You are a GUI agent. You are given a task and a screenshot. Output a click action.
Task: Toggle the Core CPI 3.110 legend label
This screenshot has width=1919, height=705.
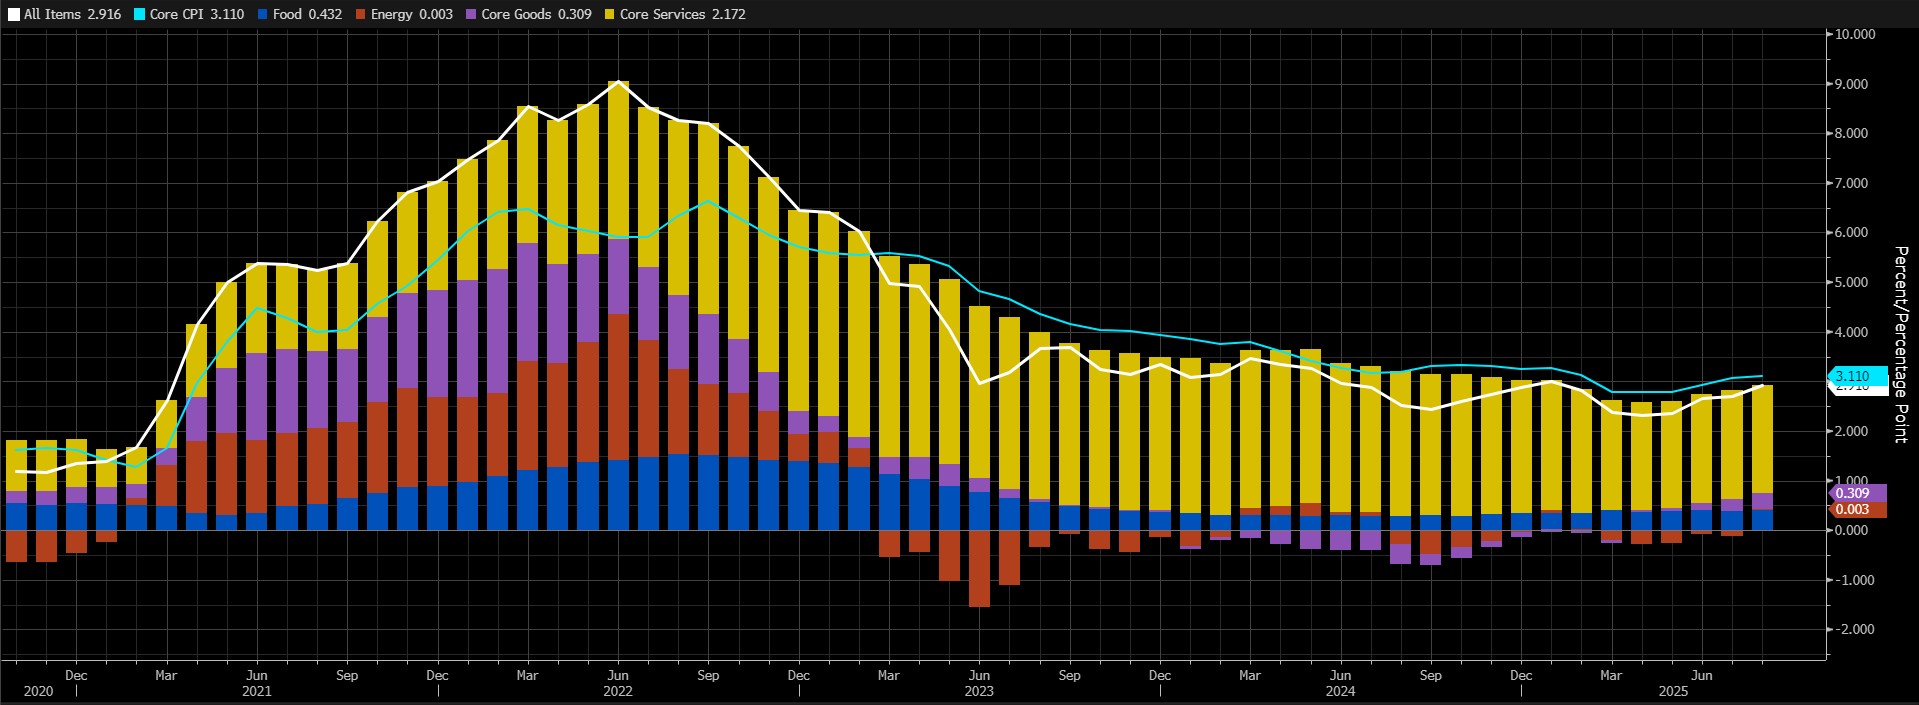click(x=197, y=15)
